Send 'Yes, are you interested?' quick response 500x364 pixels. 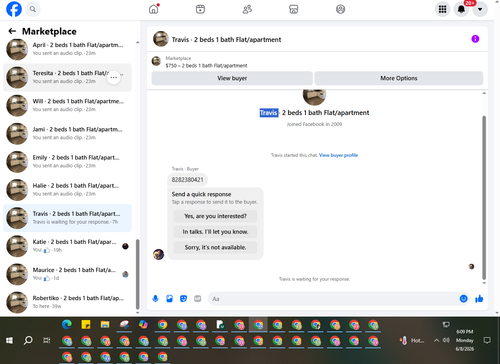(215, 216)
